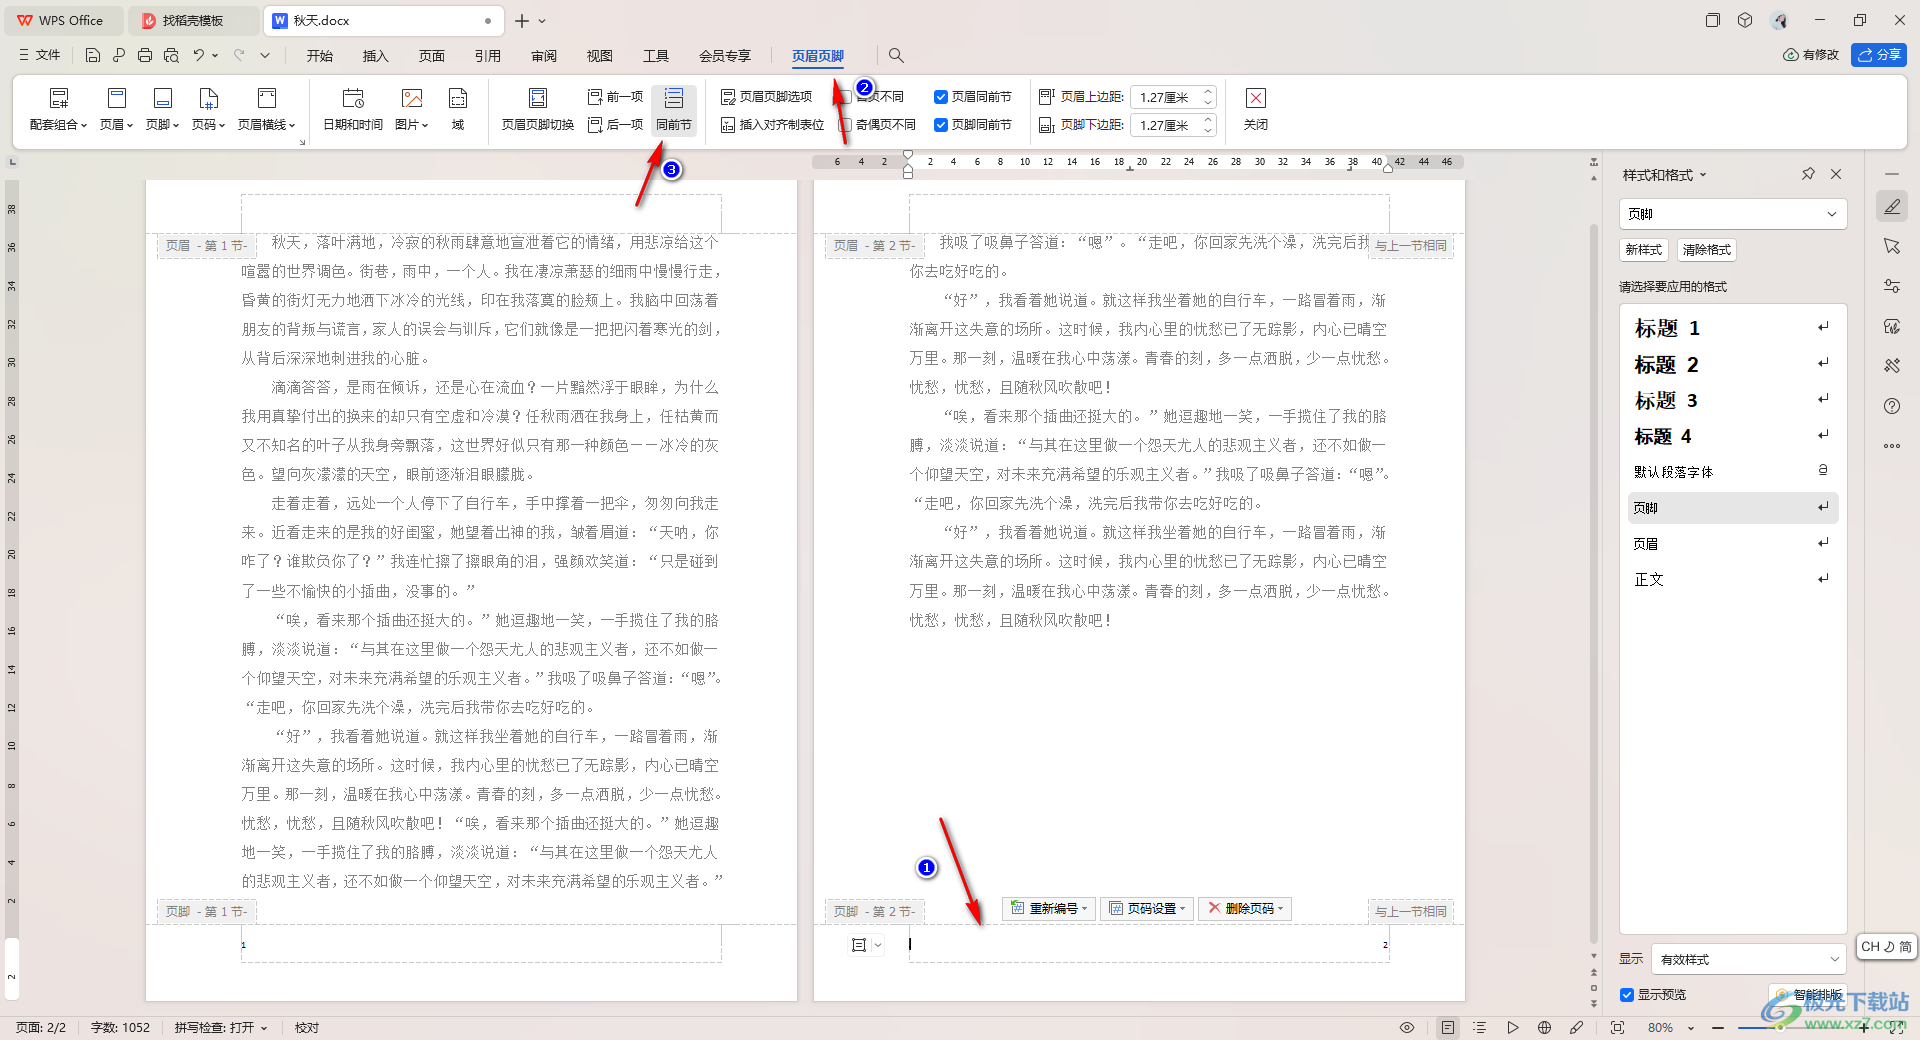This screenshot has height=1040, width=1920.
Task: Uncheck the 页眉同前节 checkbox
Action: tap(941, 97)
